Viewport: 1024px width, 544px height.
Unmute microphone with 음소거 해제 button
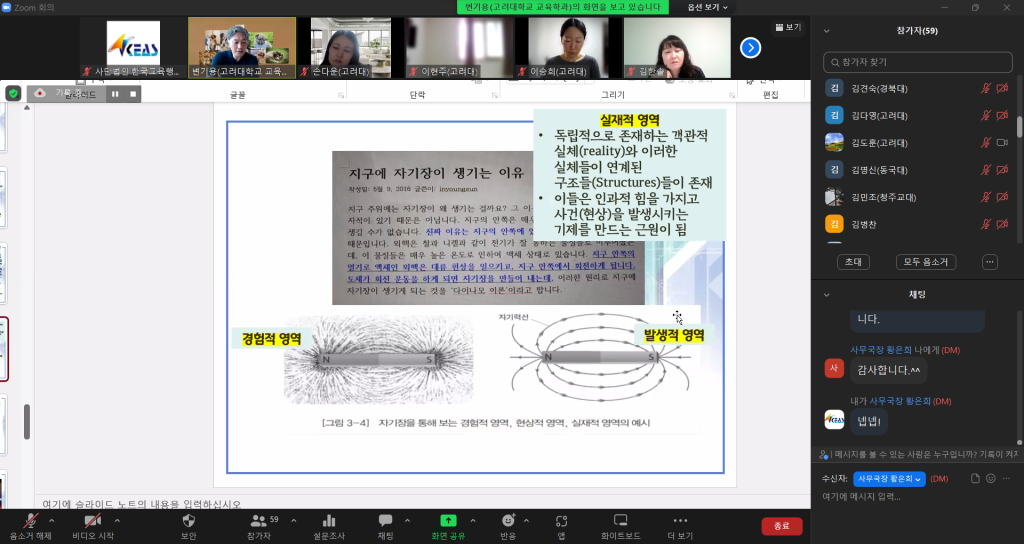(31, 521)
